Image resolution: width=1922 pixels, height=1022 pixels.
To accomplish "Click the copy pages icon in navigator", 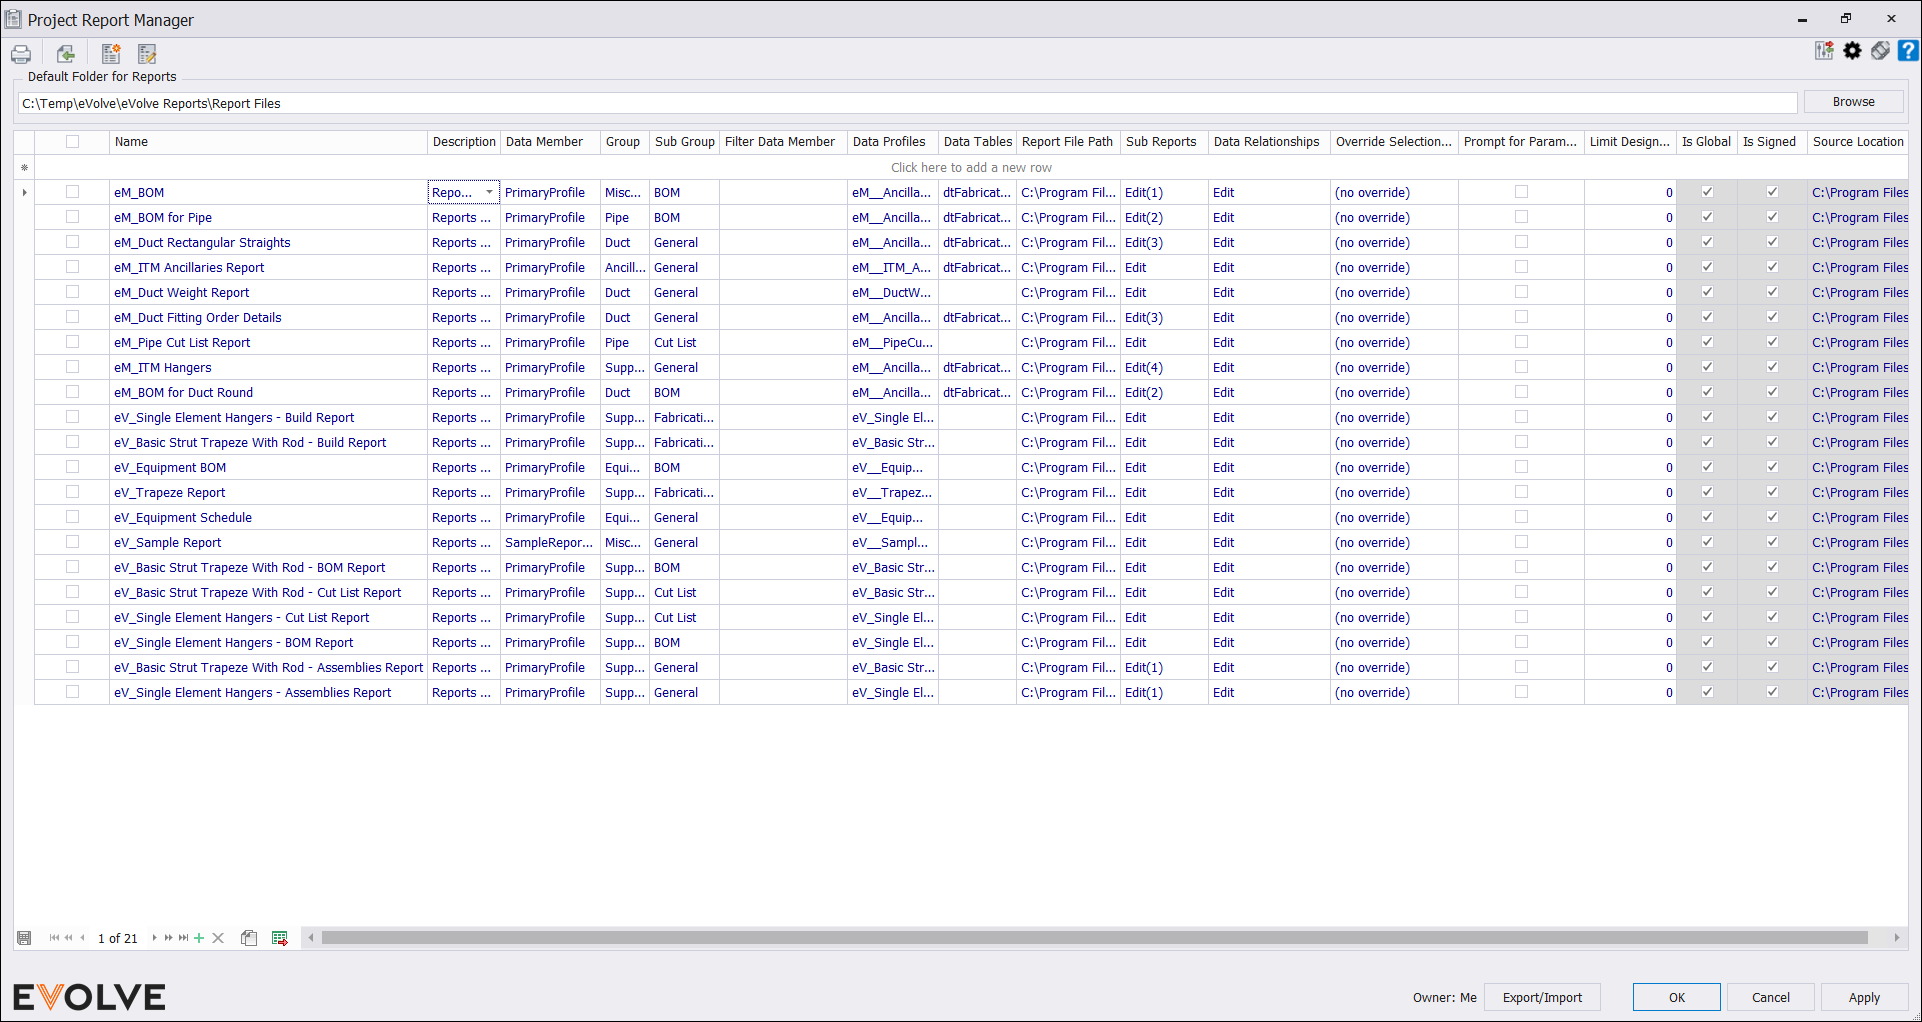I will click(x=249, y=938).
